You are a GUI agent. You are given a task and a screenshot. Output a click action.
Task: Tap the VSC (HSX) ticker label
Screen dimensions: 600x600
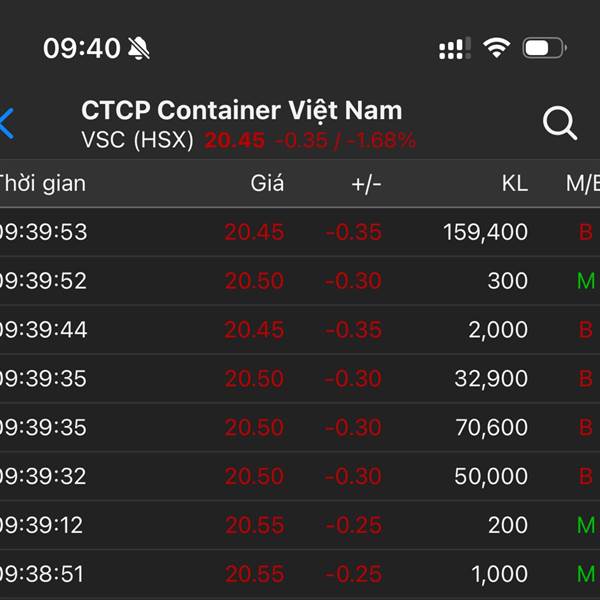click(137, 140)
